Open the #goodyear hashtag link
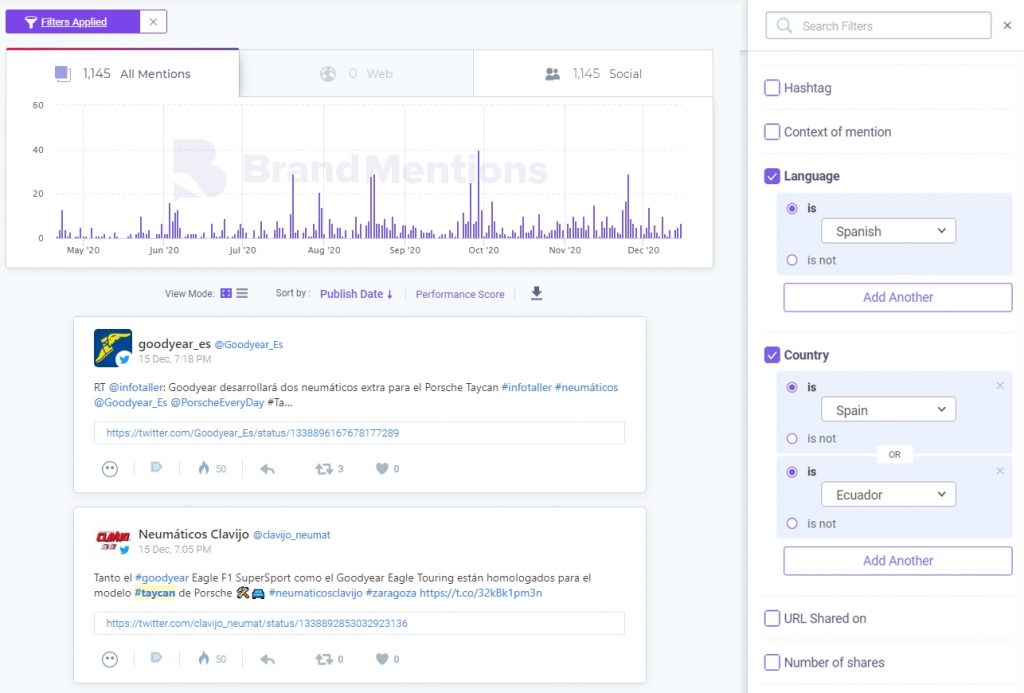This screenshot has width=1024, height=693. 162,578
